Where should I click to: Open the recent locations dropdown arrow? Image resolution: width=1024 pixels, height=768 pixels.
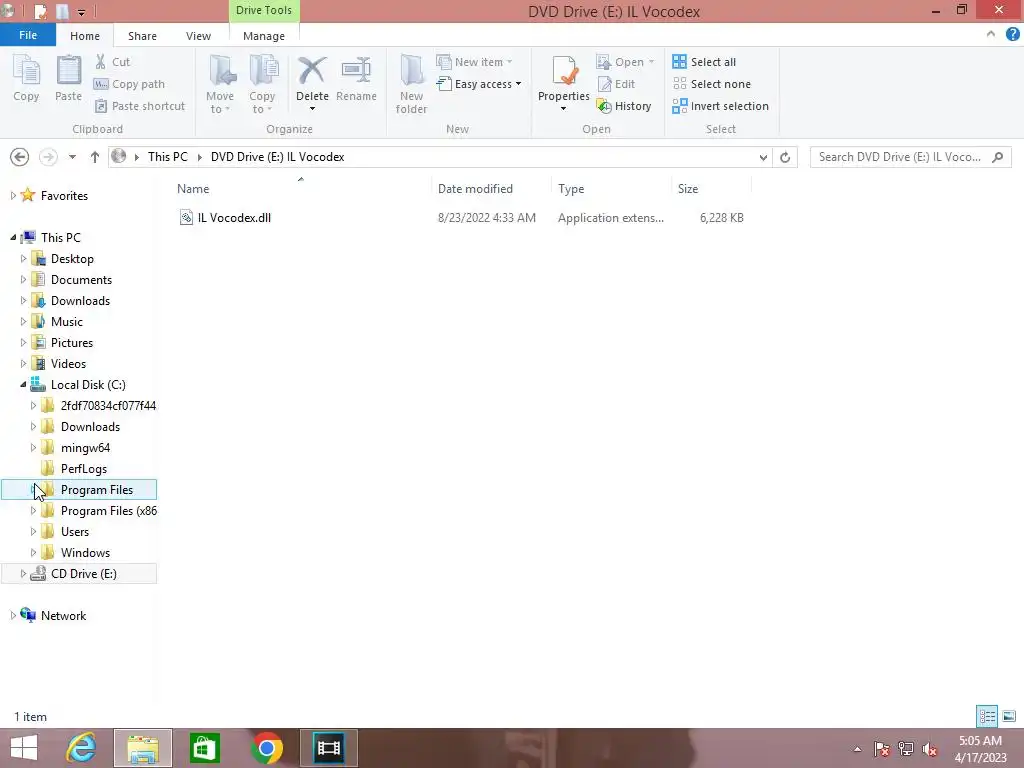point(72,157)
